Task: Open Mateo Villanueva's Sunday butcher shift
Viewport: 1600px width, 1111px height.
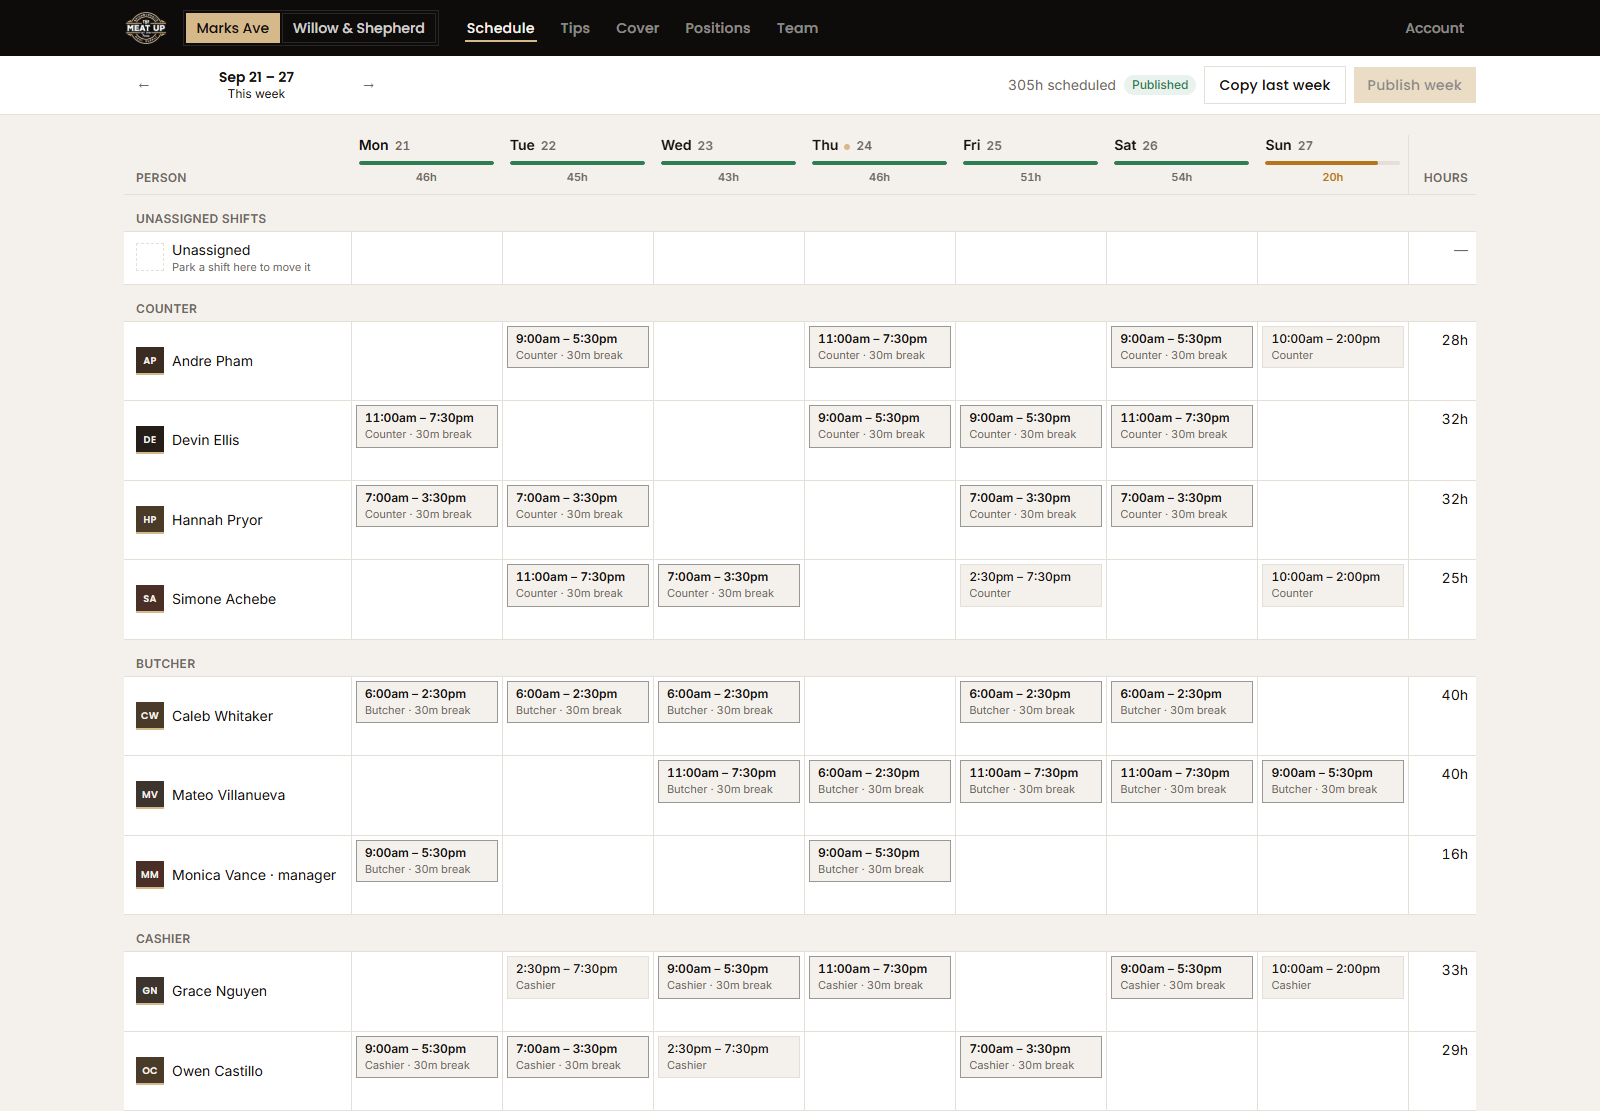Action: point(1333,781)
